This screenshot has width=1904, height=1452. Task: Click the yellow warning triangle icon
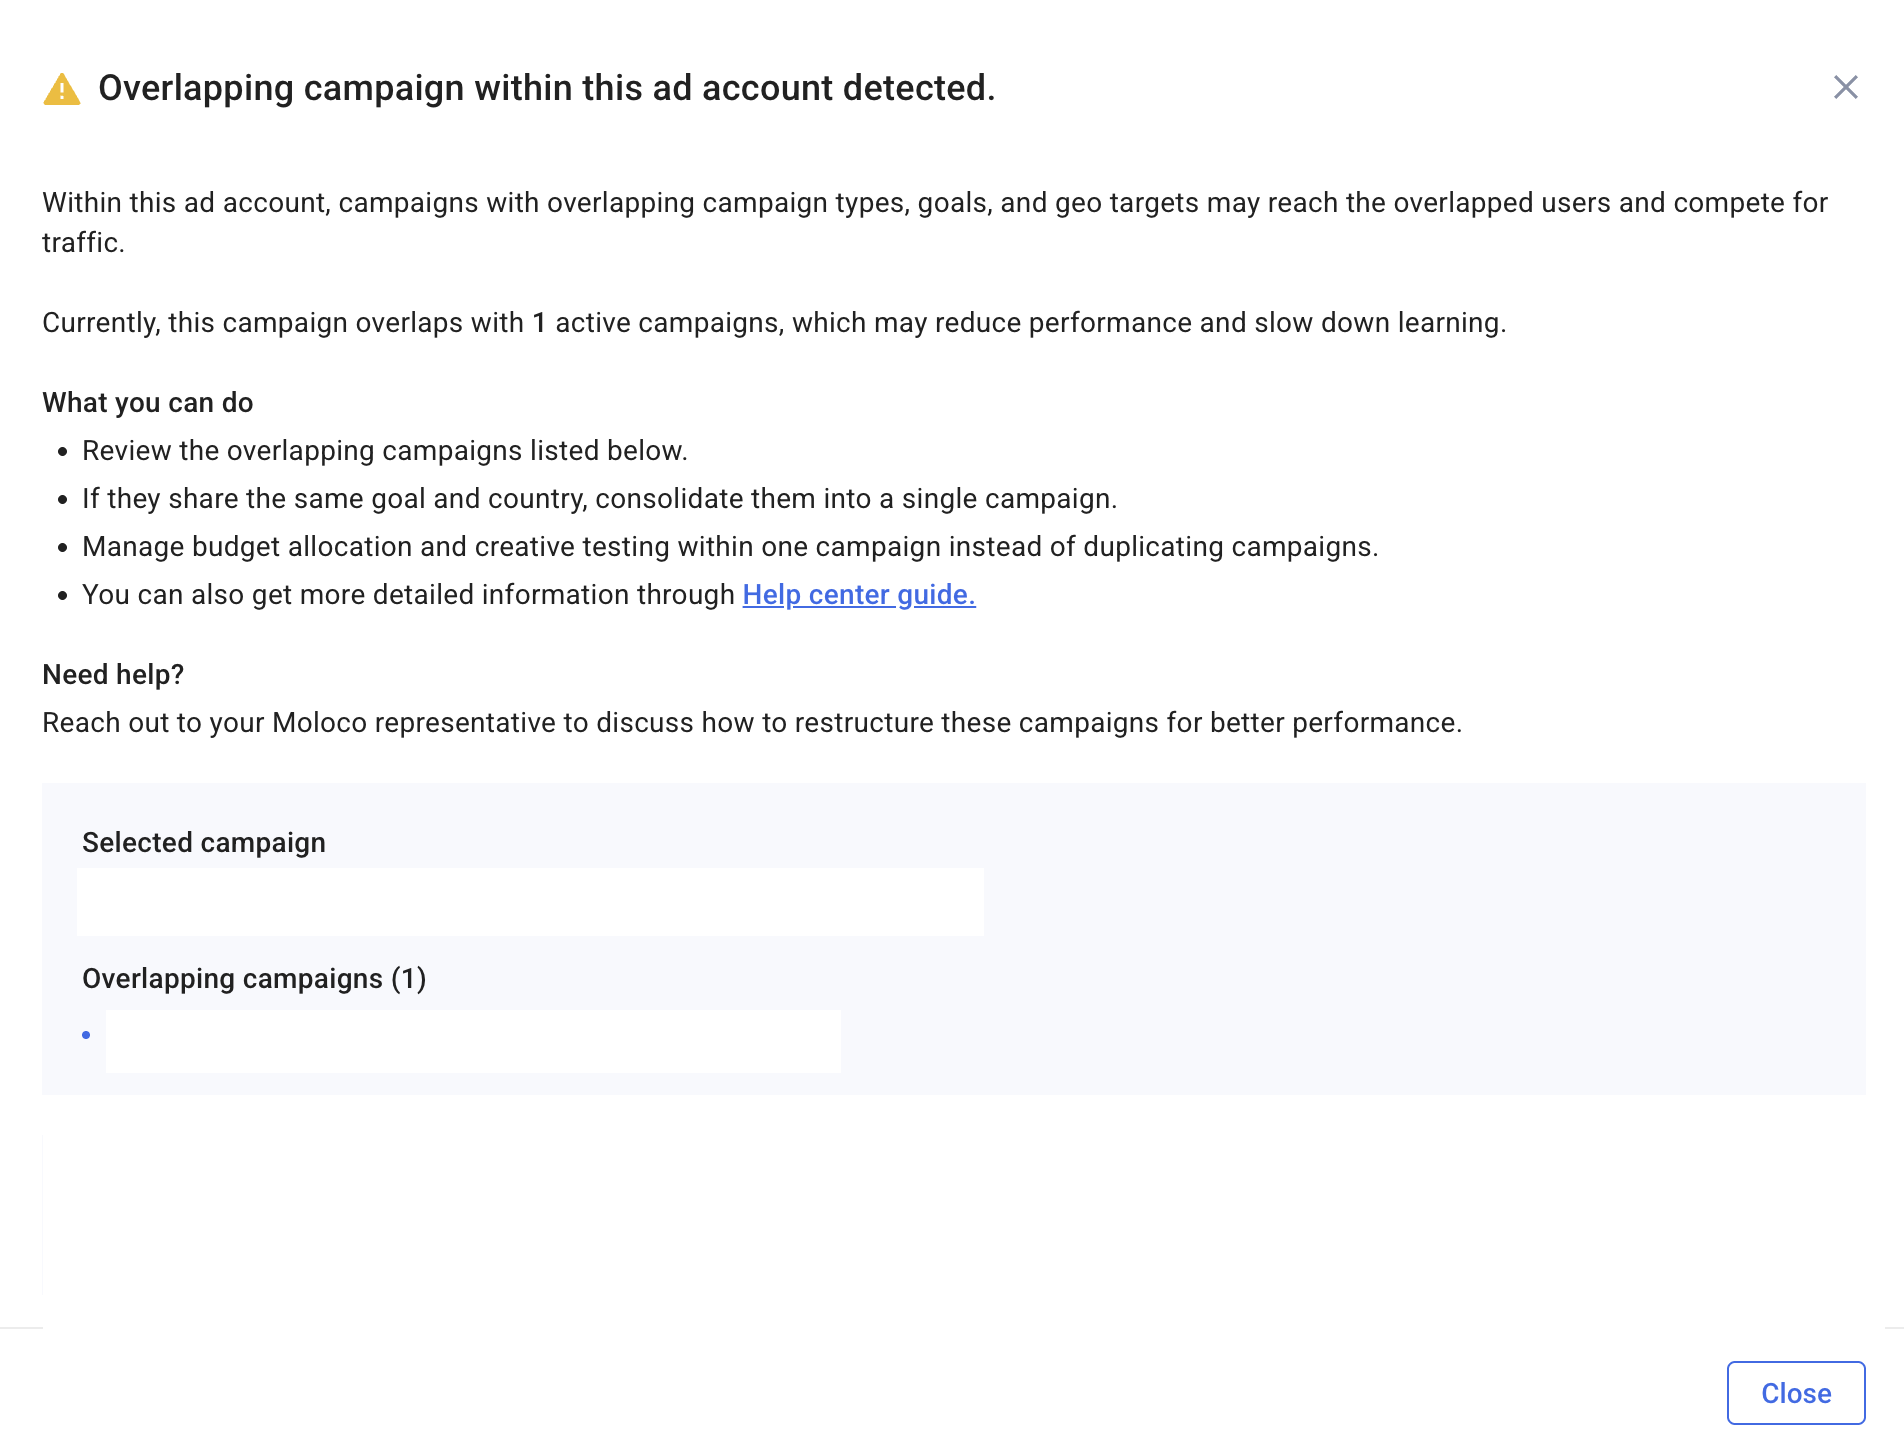click(x=62, y=89)
